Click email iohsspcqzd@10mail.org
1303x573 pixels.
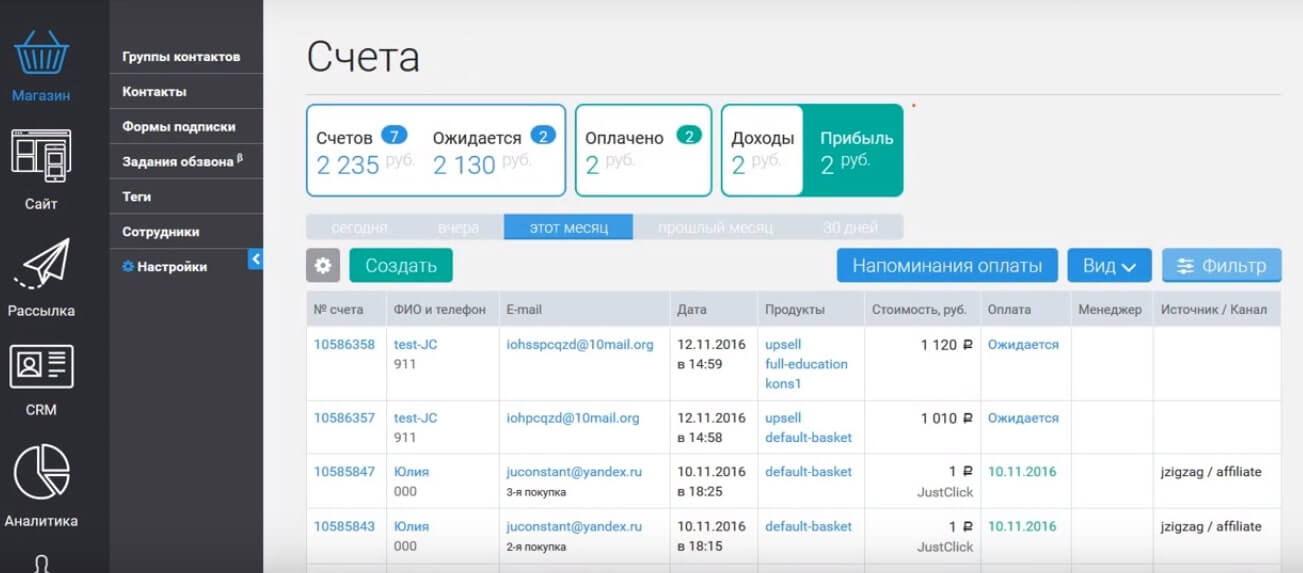click(x=580, y=344)
